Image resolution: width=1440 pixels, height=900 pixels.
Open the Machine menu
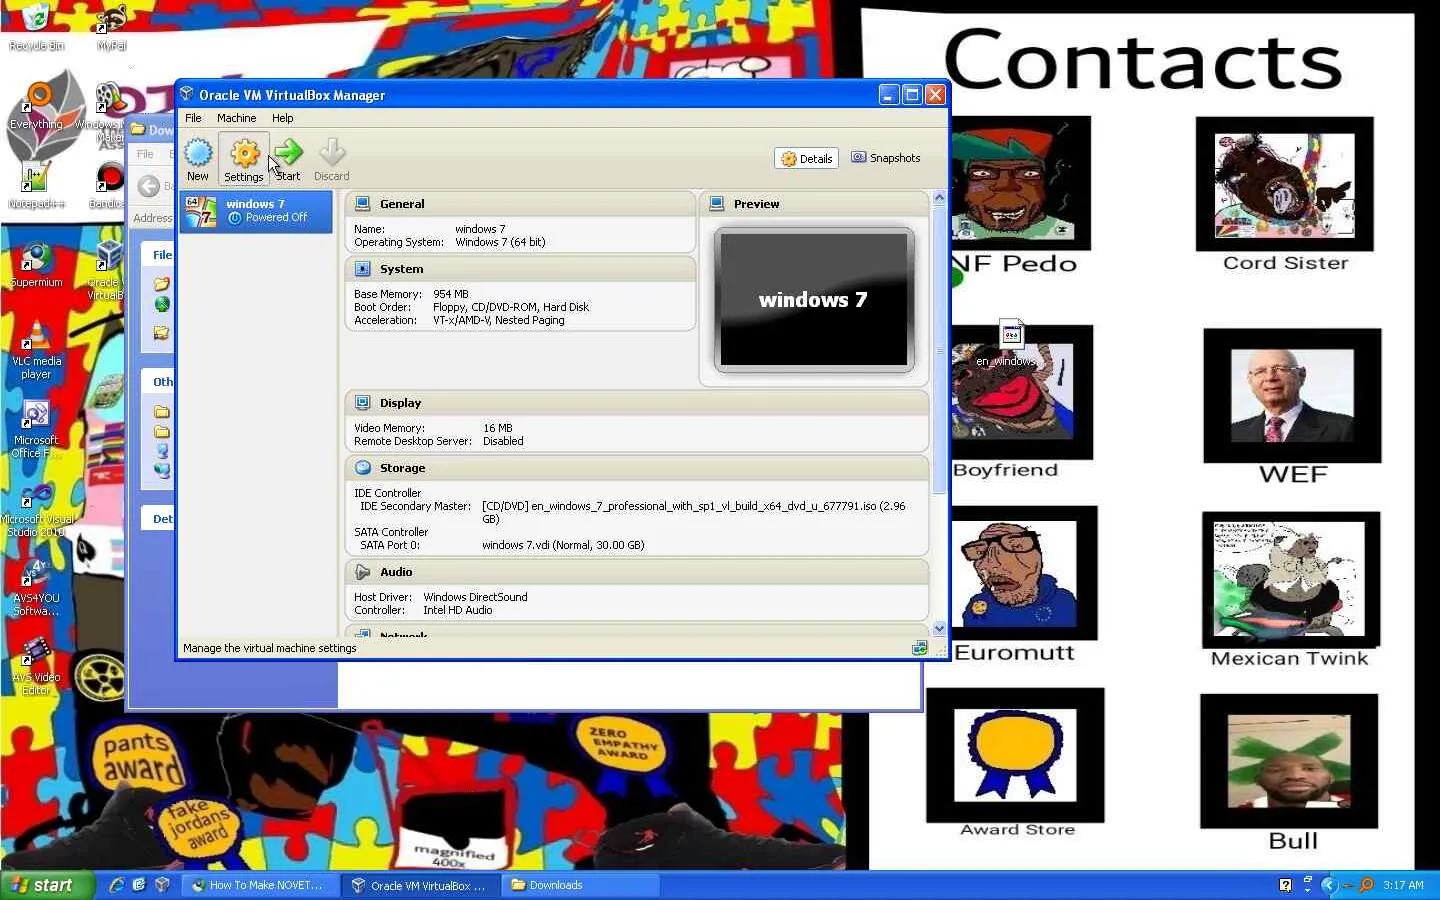coord(237,118)
